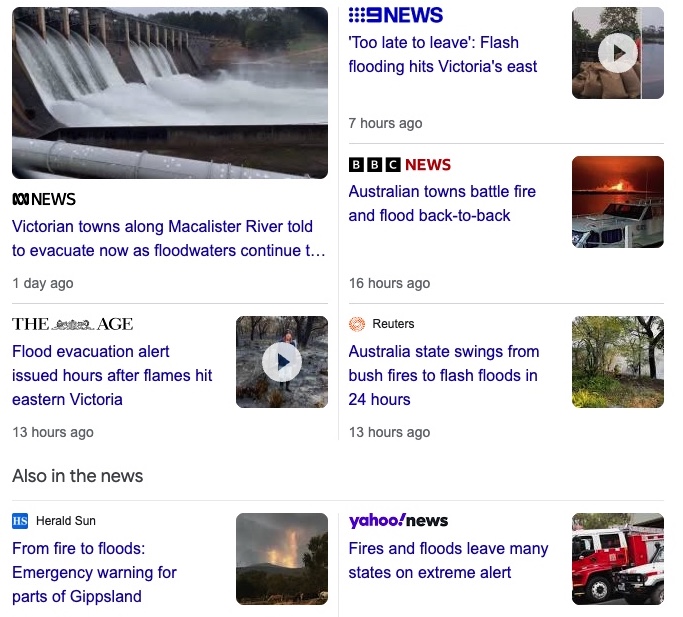Click the BBC News logo

click(399, 165)
